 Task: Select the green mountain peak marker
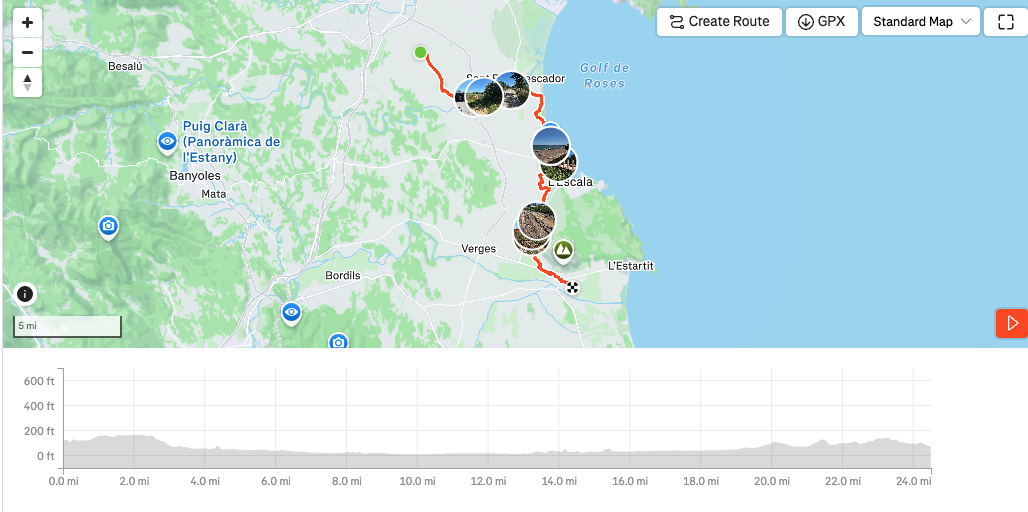563,250
